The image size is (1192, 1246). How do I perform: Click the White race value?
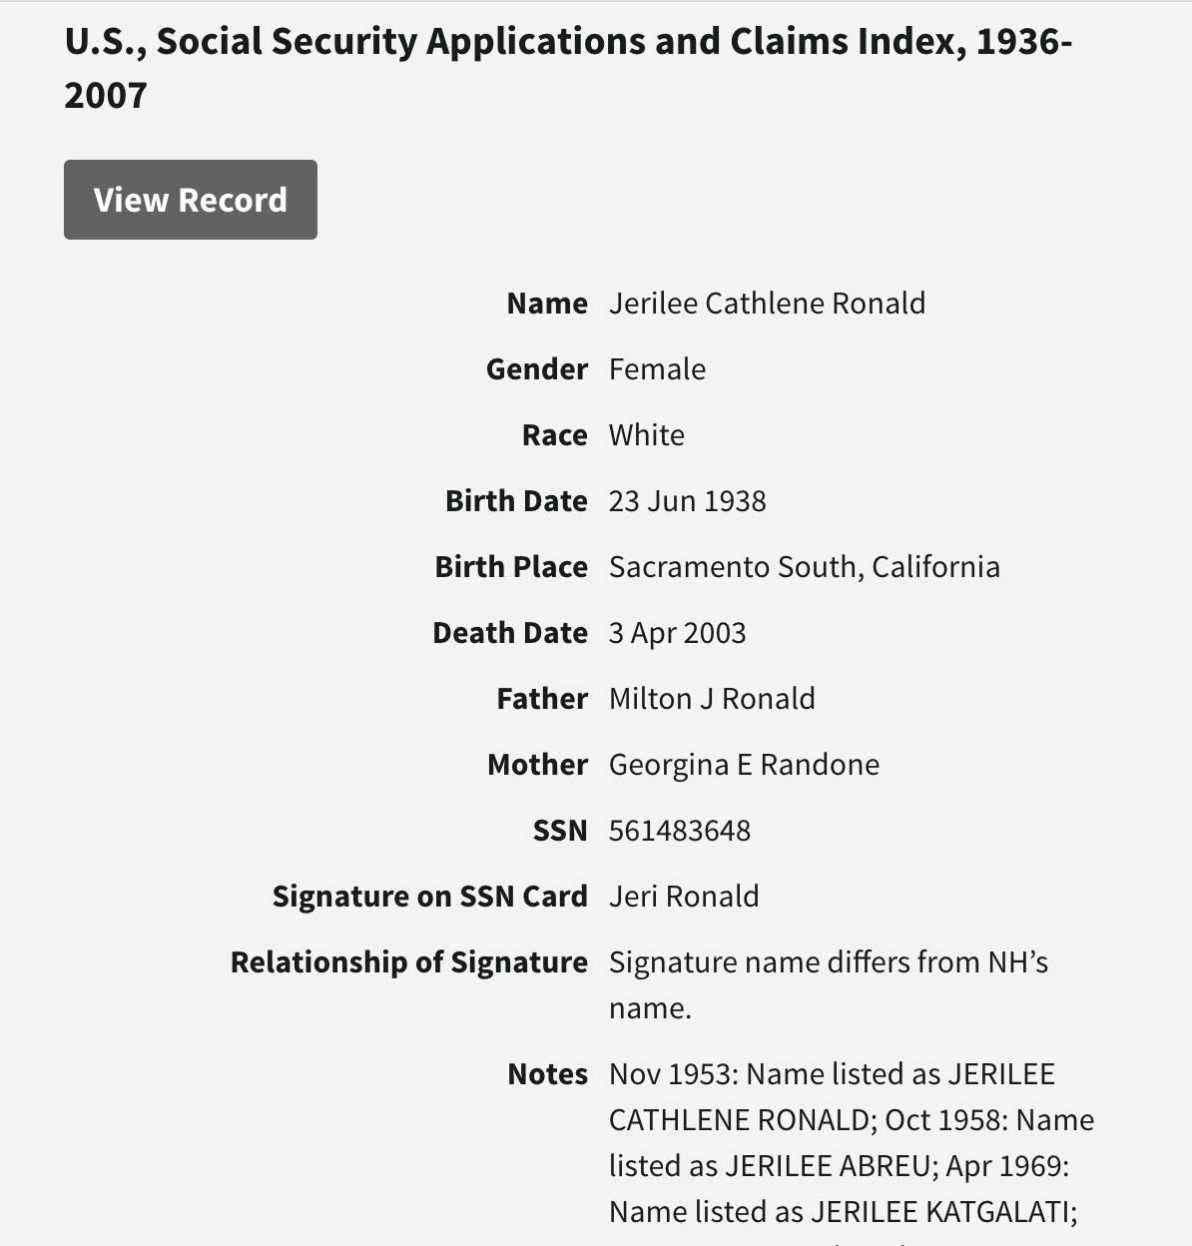point(646,435)
